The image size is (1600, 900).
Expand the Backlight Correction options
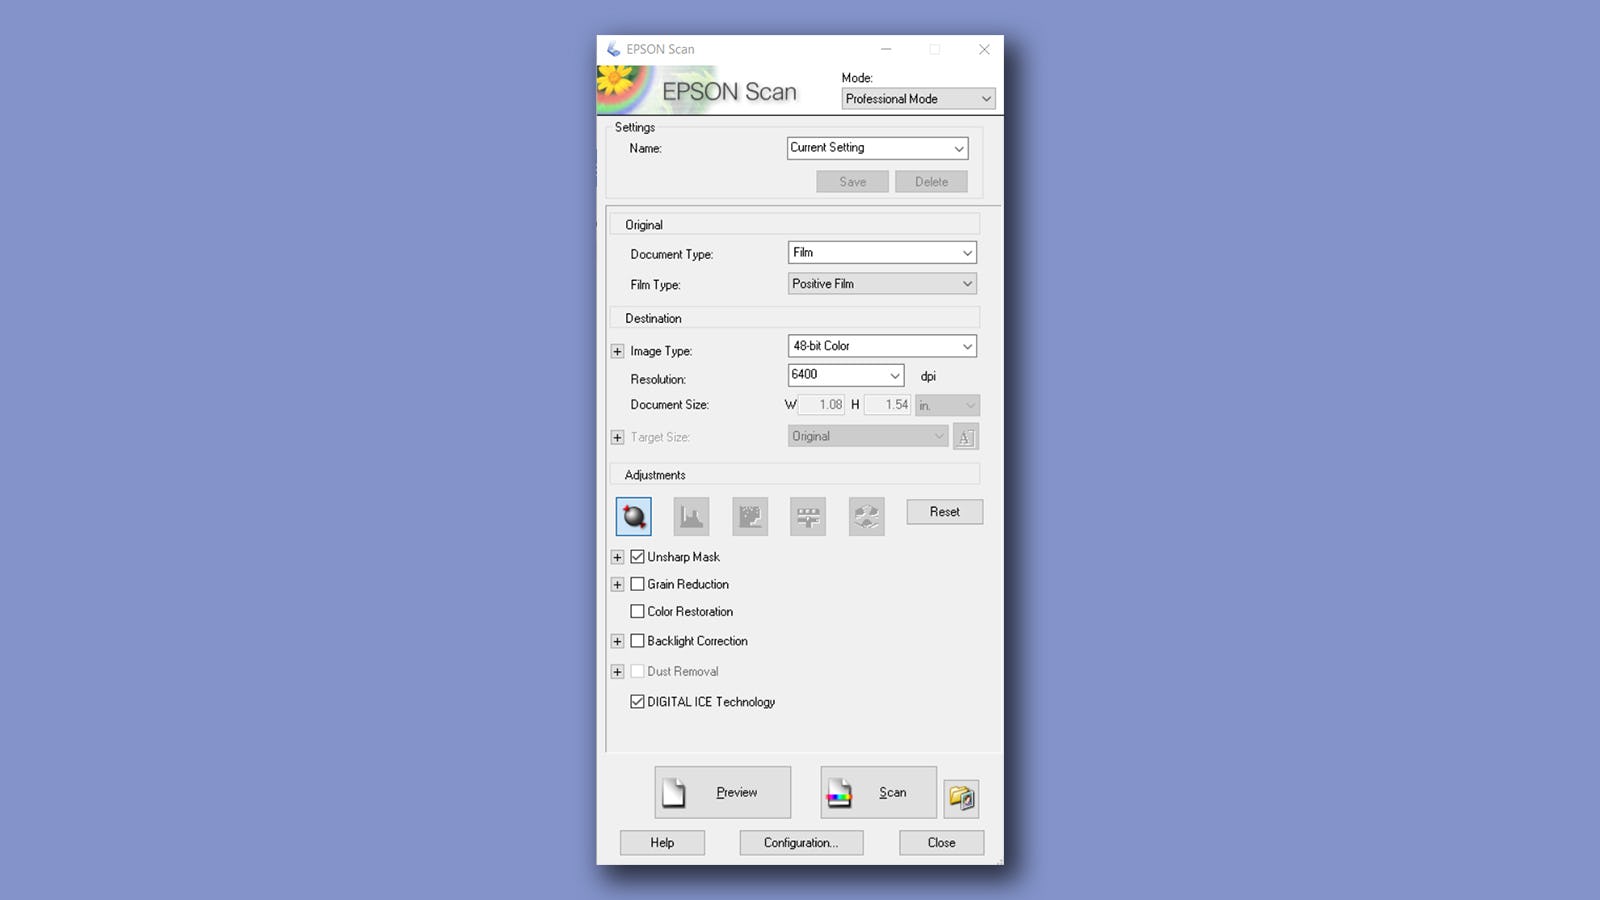tap(617, 642)
